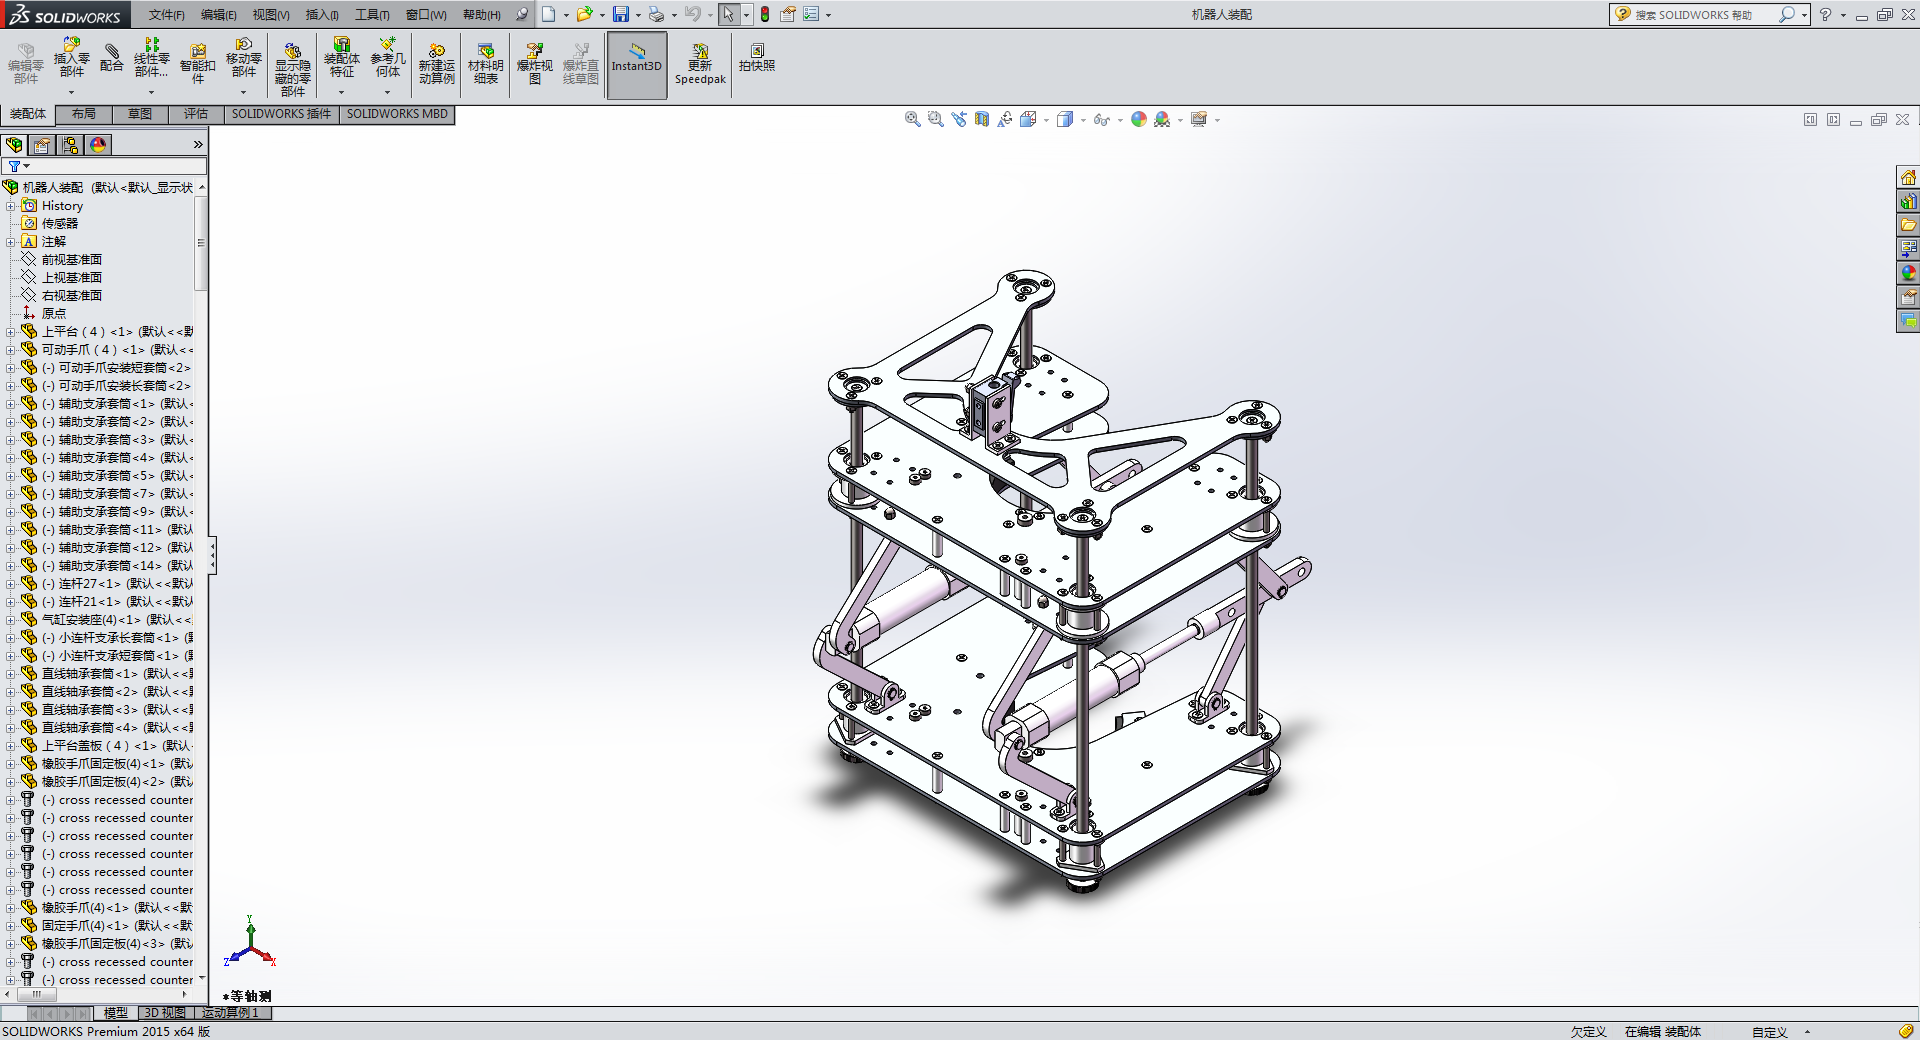Click the Previous View icon
Viewport: 1920px width, 1040px height.
point(959,119)
